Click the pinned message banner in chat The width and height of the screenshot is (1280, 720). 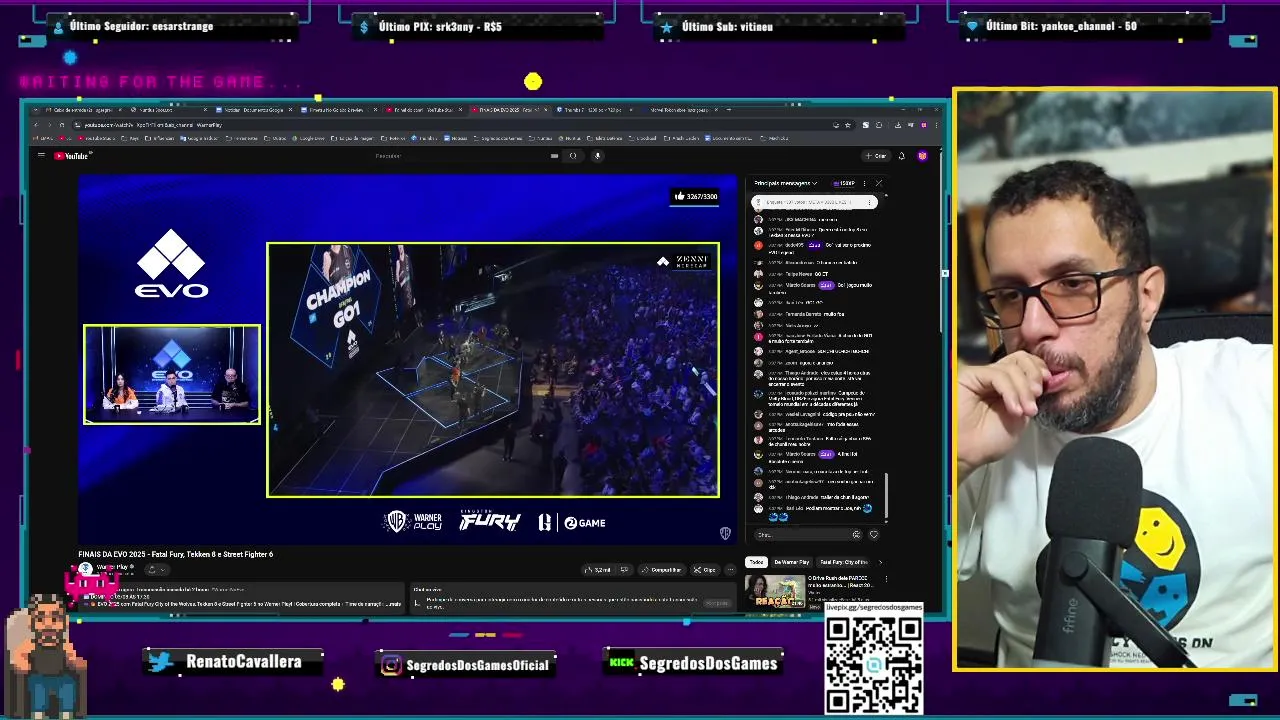pos(815,202)
